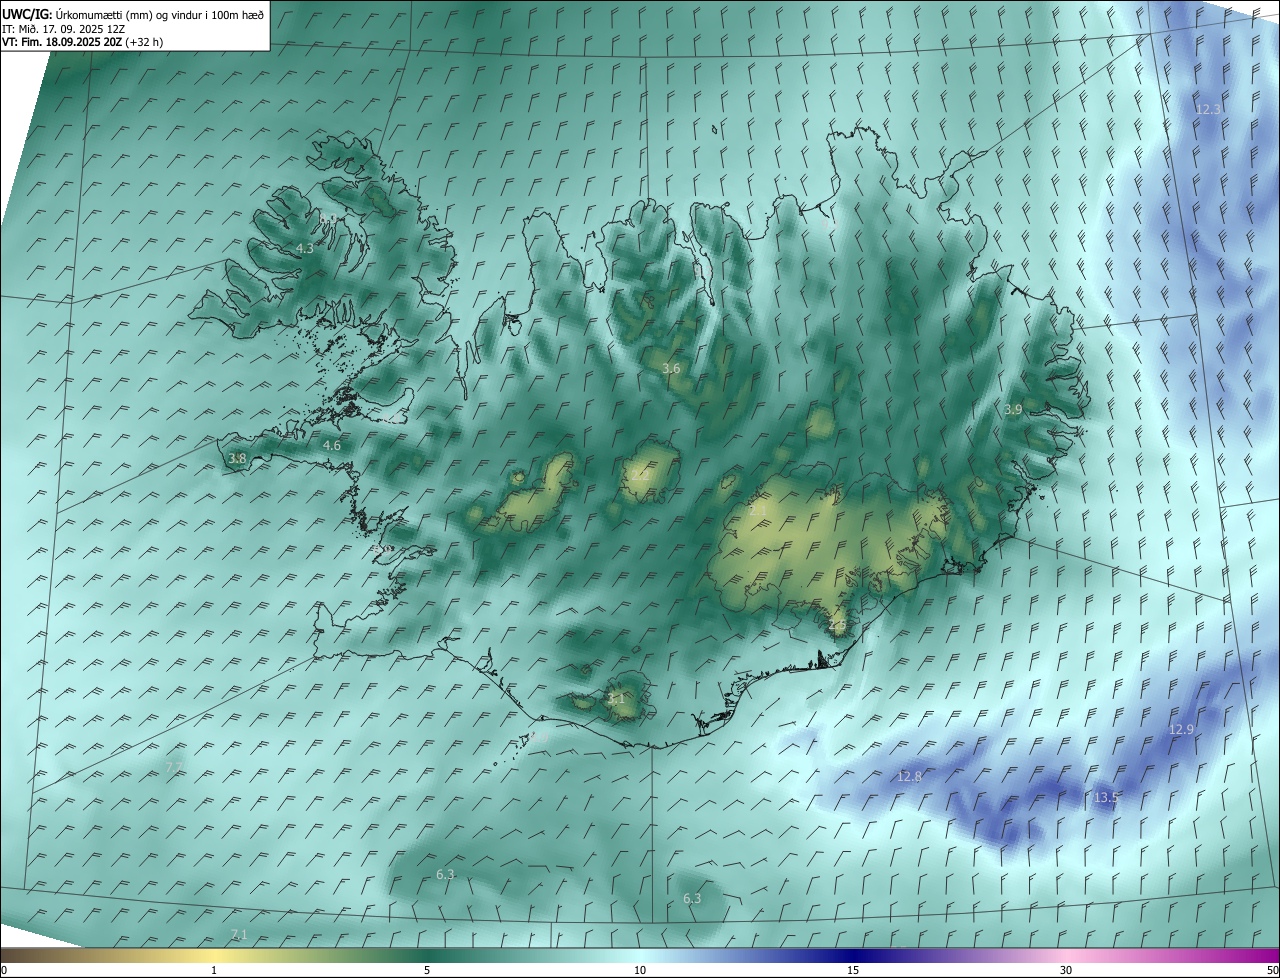Select the 2.2 value label on the glacier
Image resolution: width=1280 pixels, height=978 pixels.
tap(640, 475)
